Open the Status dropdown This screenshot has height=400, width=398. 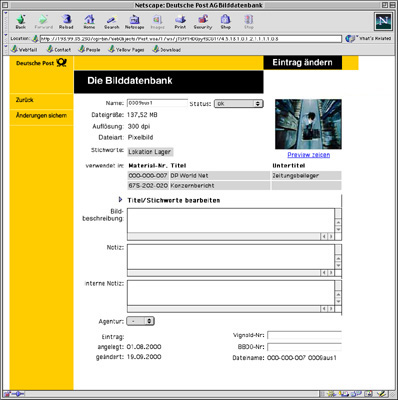point(239,104)
